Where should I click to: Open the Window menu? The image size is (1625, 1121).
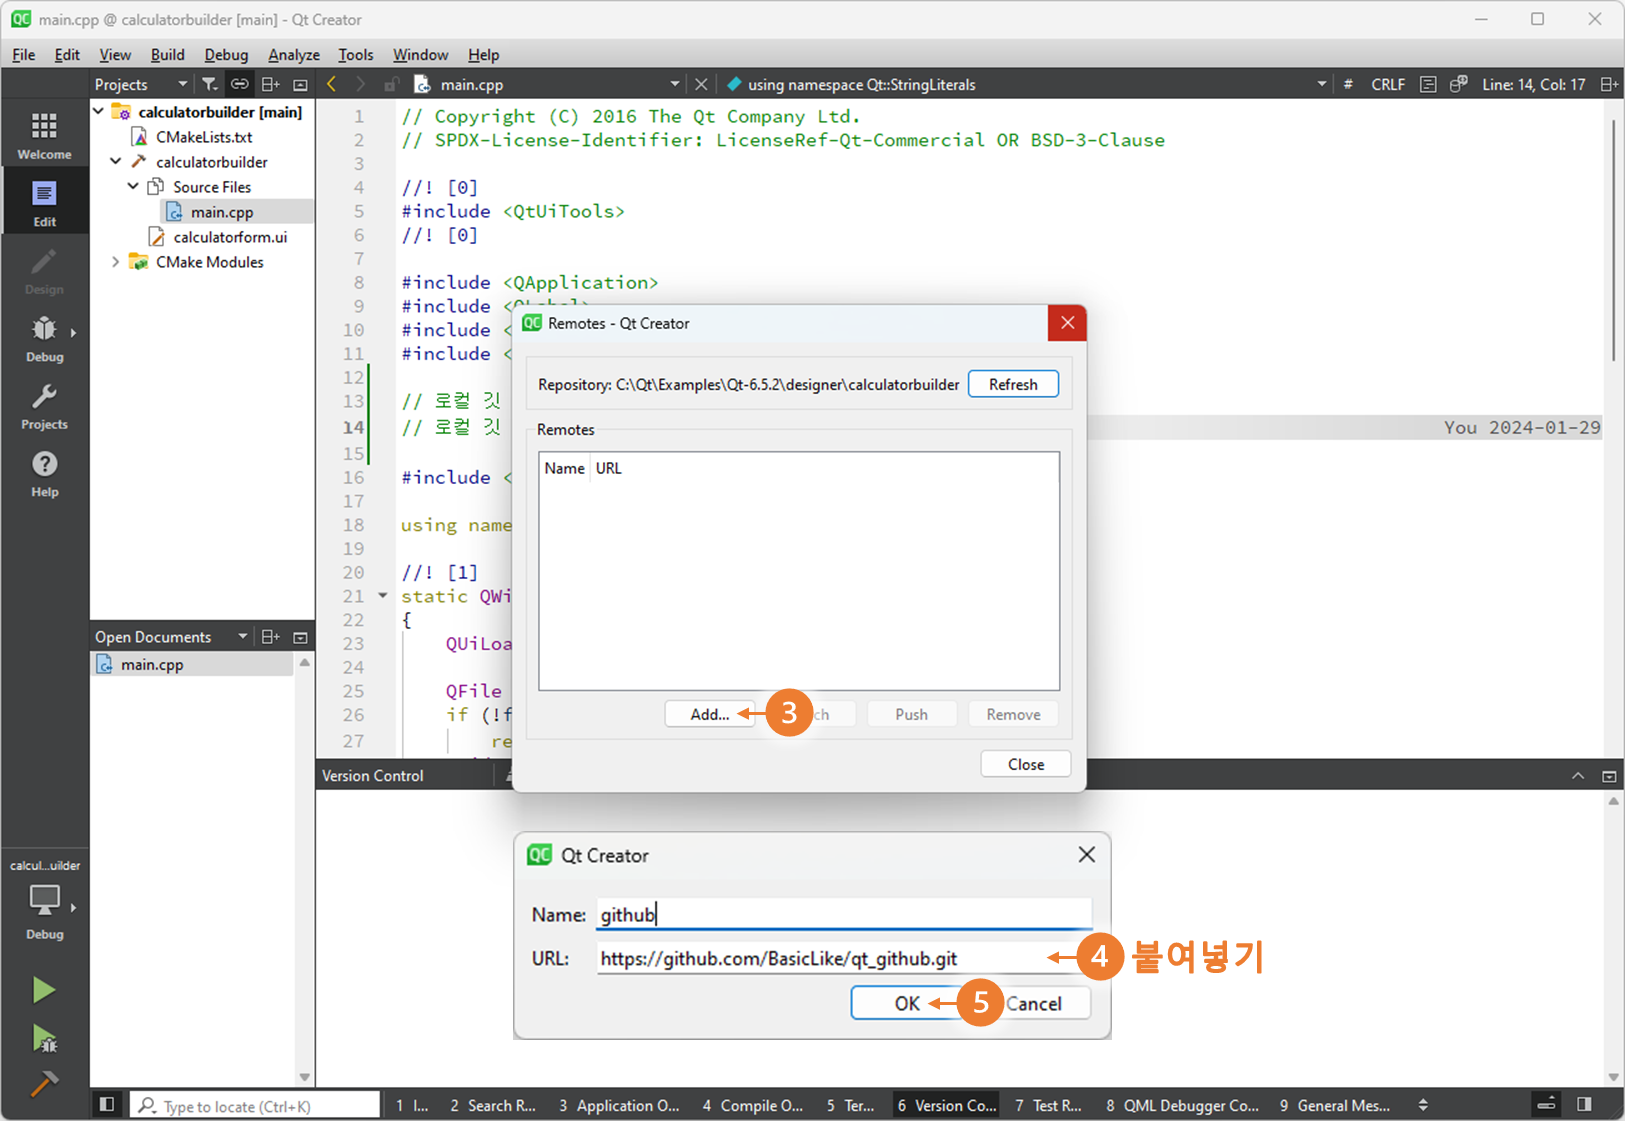click(420, 55)
